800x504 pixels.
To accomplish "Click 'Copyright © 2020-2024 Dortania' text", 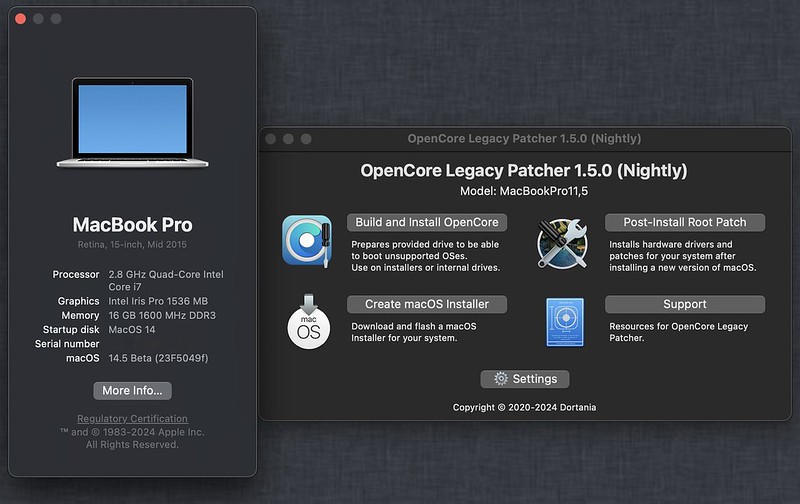I will 524,407.
